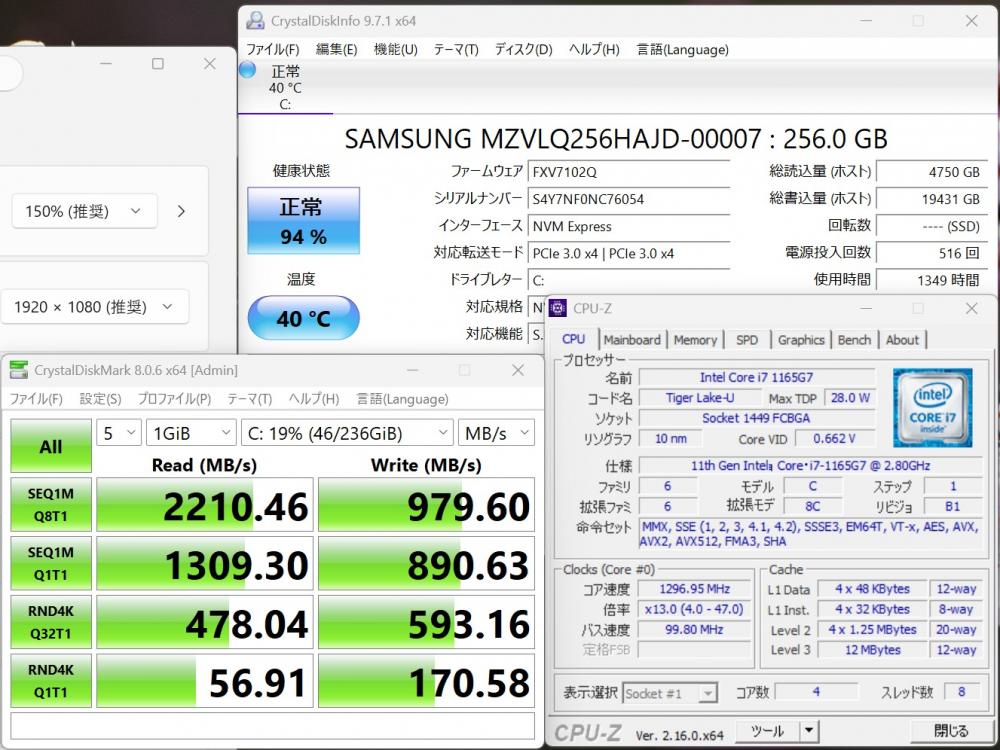The image size is (1000, 750).
Task: Open ファイル(F) menu in CrystalDiskInfo
Action: click(x=272, y=50)
